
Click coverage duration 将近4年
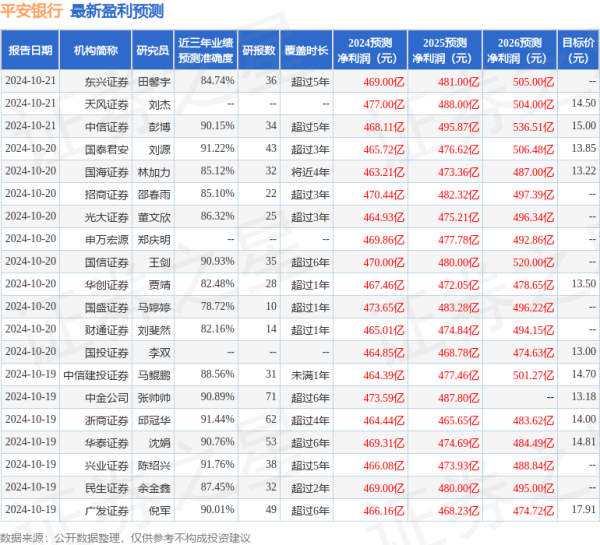pyautogui.click(x=310, y=172)
